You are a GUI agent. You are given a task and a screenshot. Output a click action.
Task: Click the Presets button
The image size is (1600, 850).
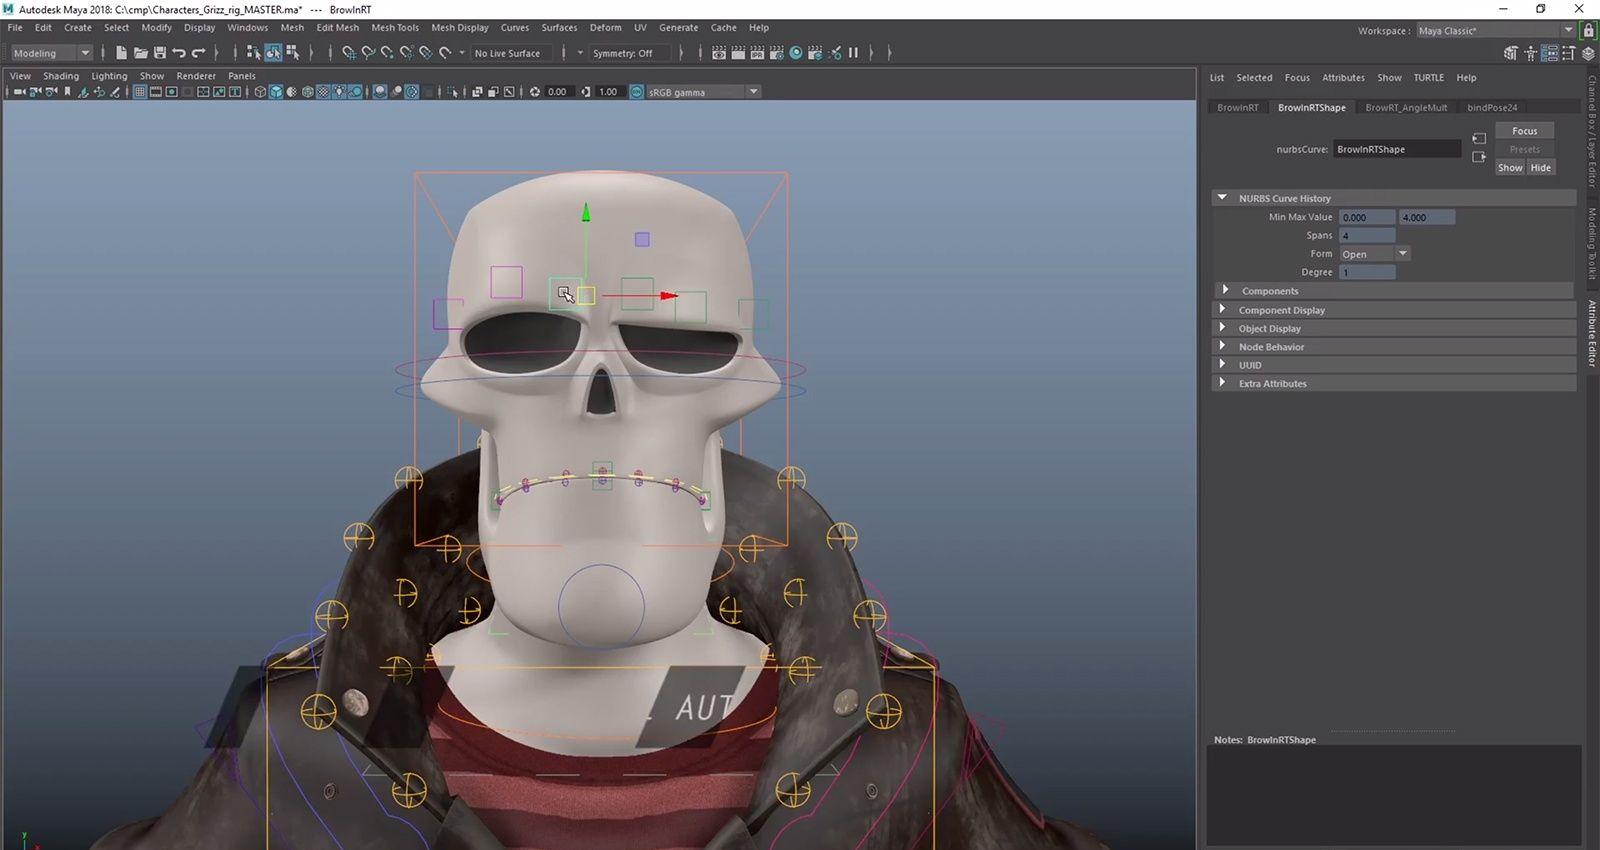(1525, 149)
